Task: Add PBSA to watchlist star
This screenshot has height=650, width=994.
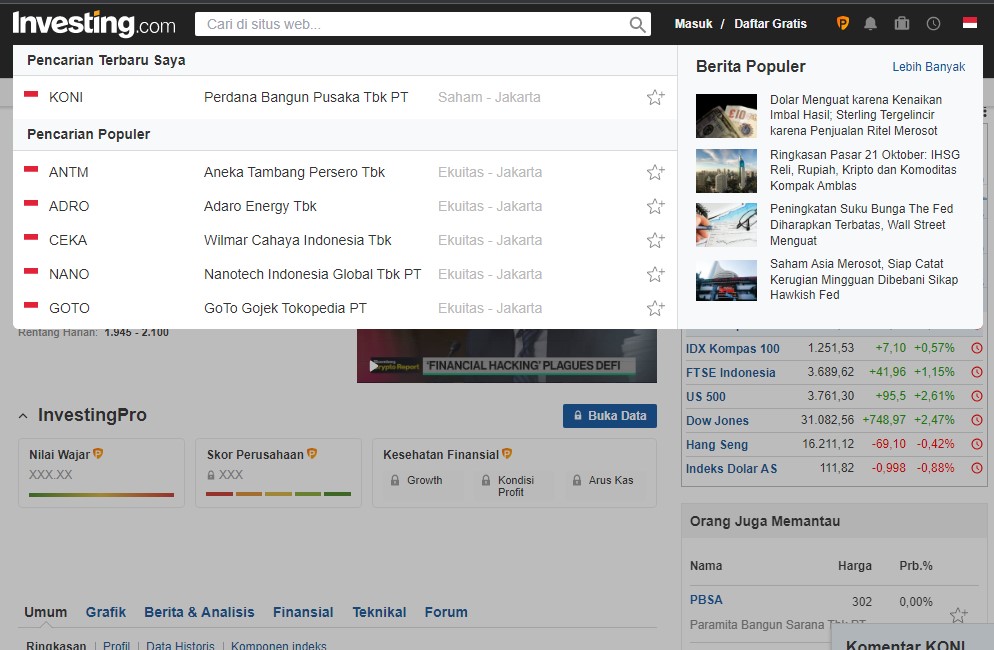Action: (958, 614)
